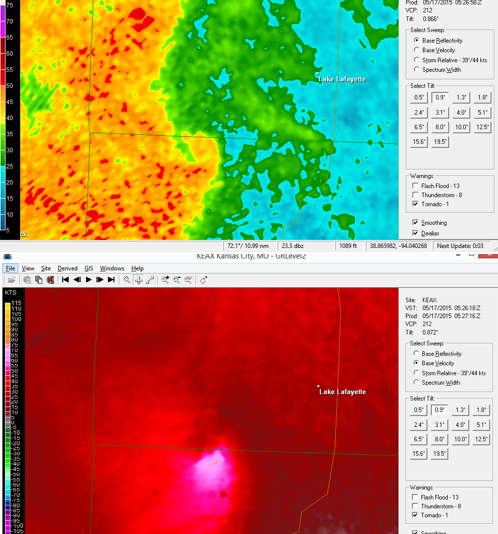
Task: Select the distance measuring line tool
Action: [150, 280]
